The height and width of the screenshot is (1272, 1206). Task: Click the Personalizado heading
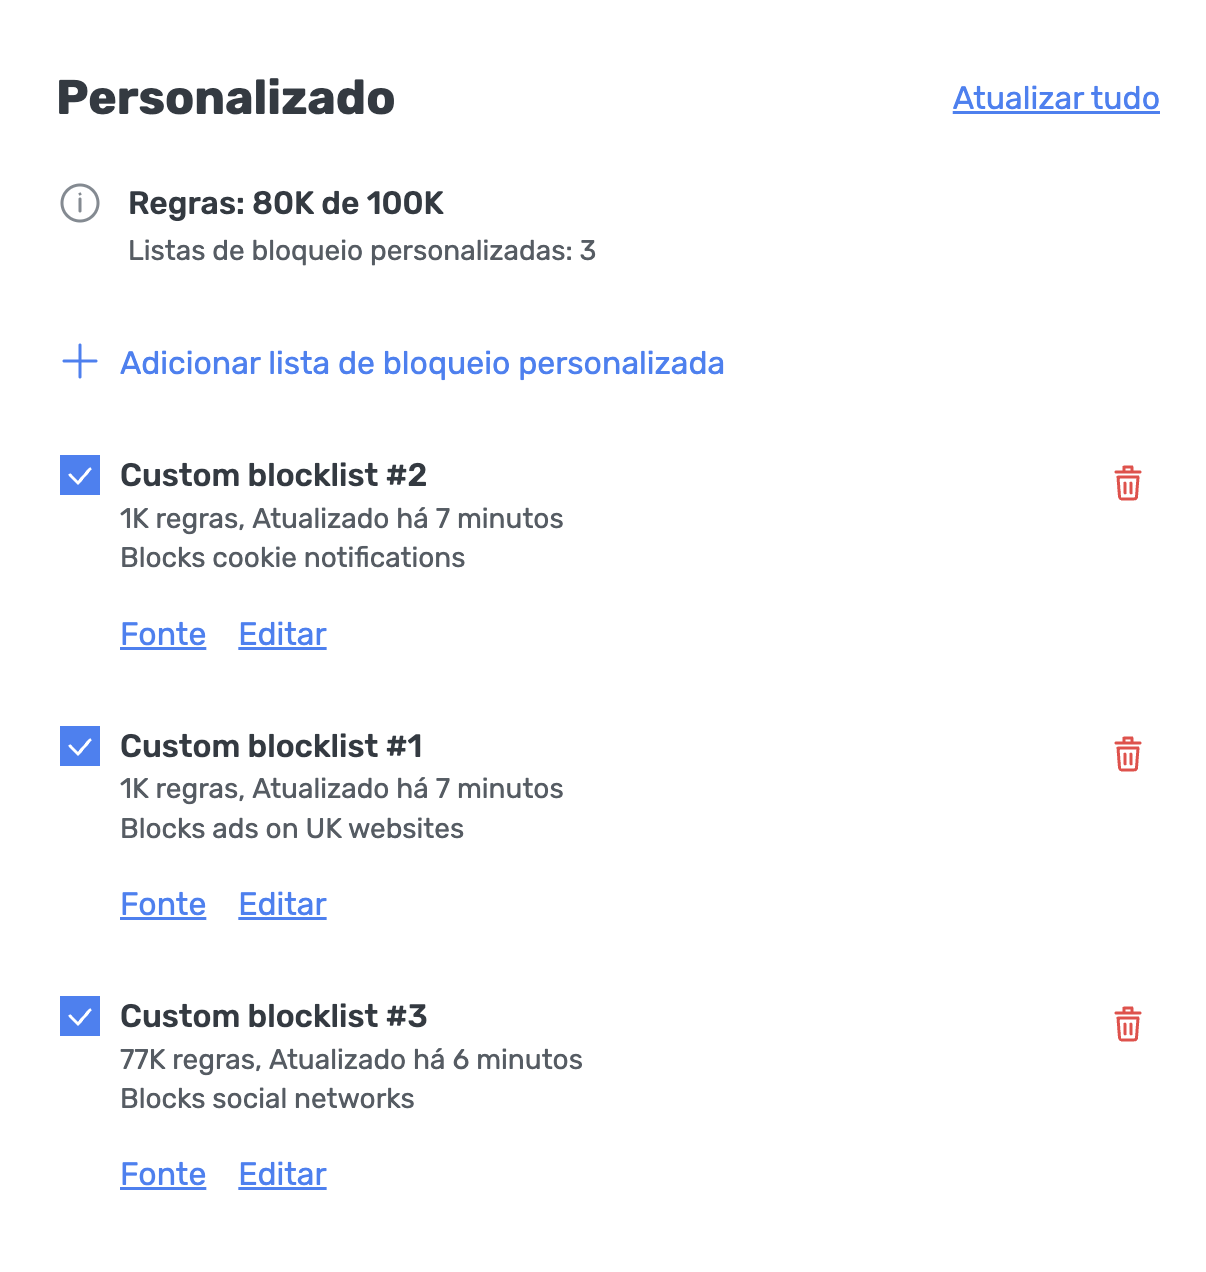pos(225,97)
